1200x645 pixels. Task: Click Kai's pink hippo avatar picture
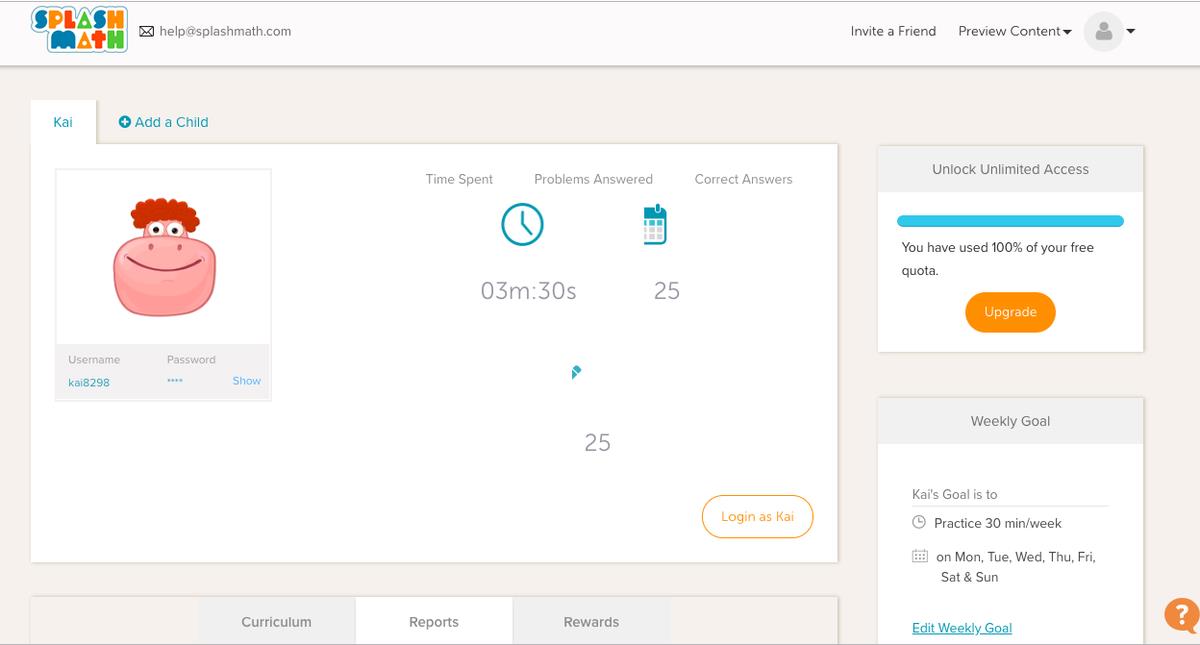164,257
